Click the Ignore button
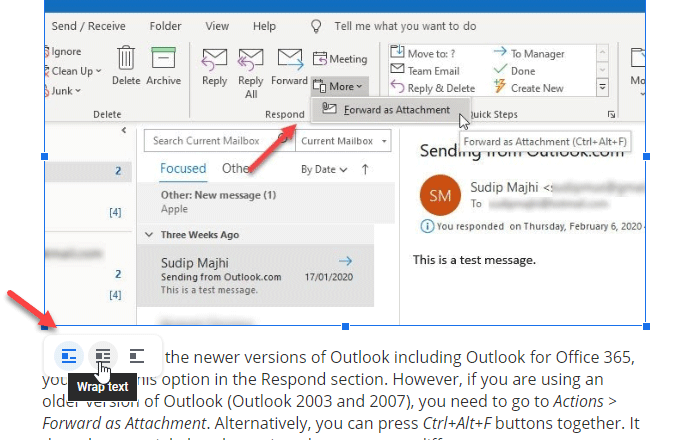 click(x=63, y=52)
